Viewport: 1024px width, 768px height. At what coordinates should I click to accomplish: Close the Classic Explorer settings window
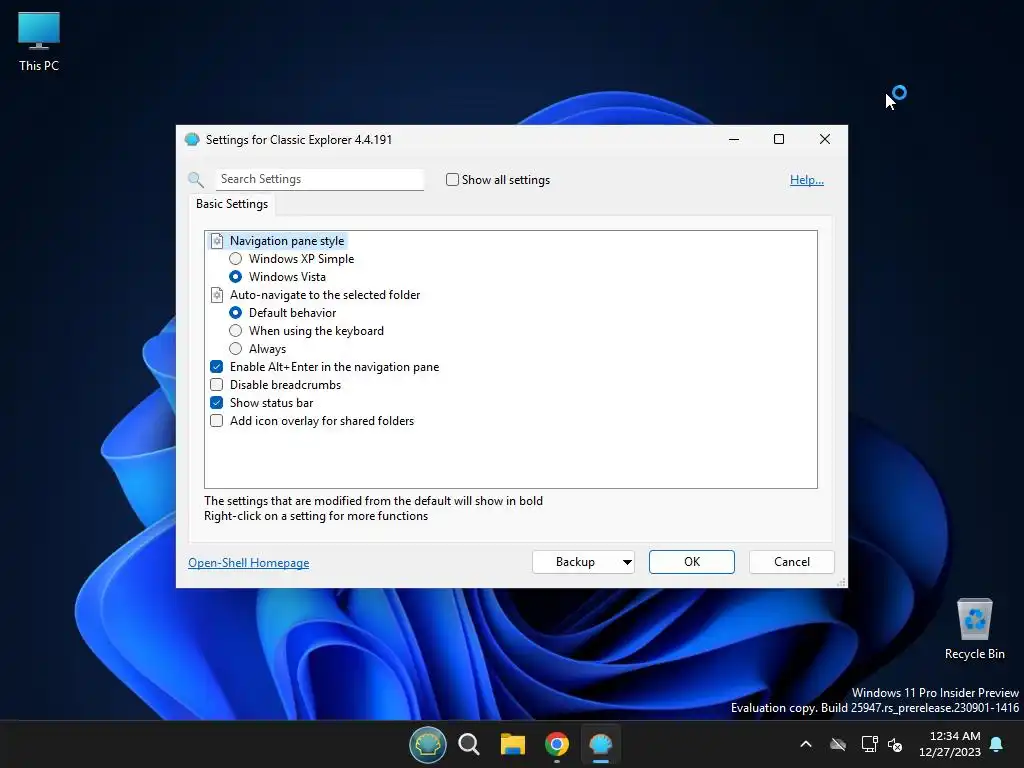coord(825,139)
